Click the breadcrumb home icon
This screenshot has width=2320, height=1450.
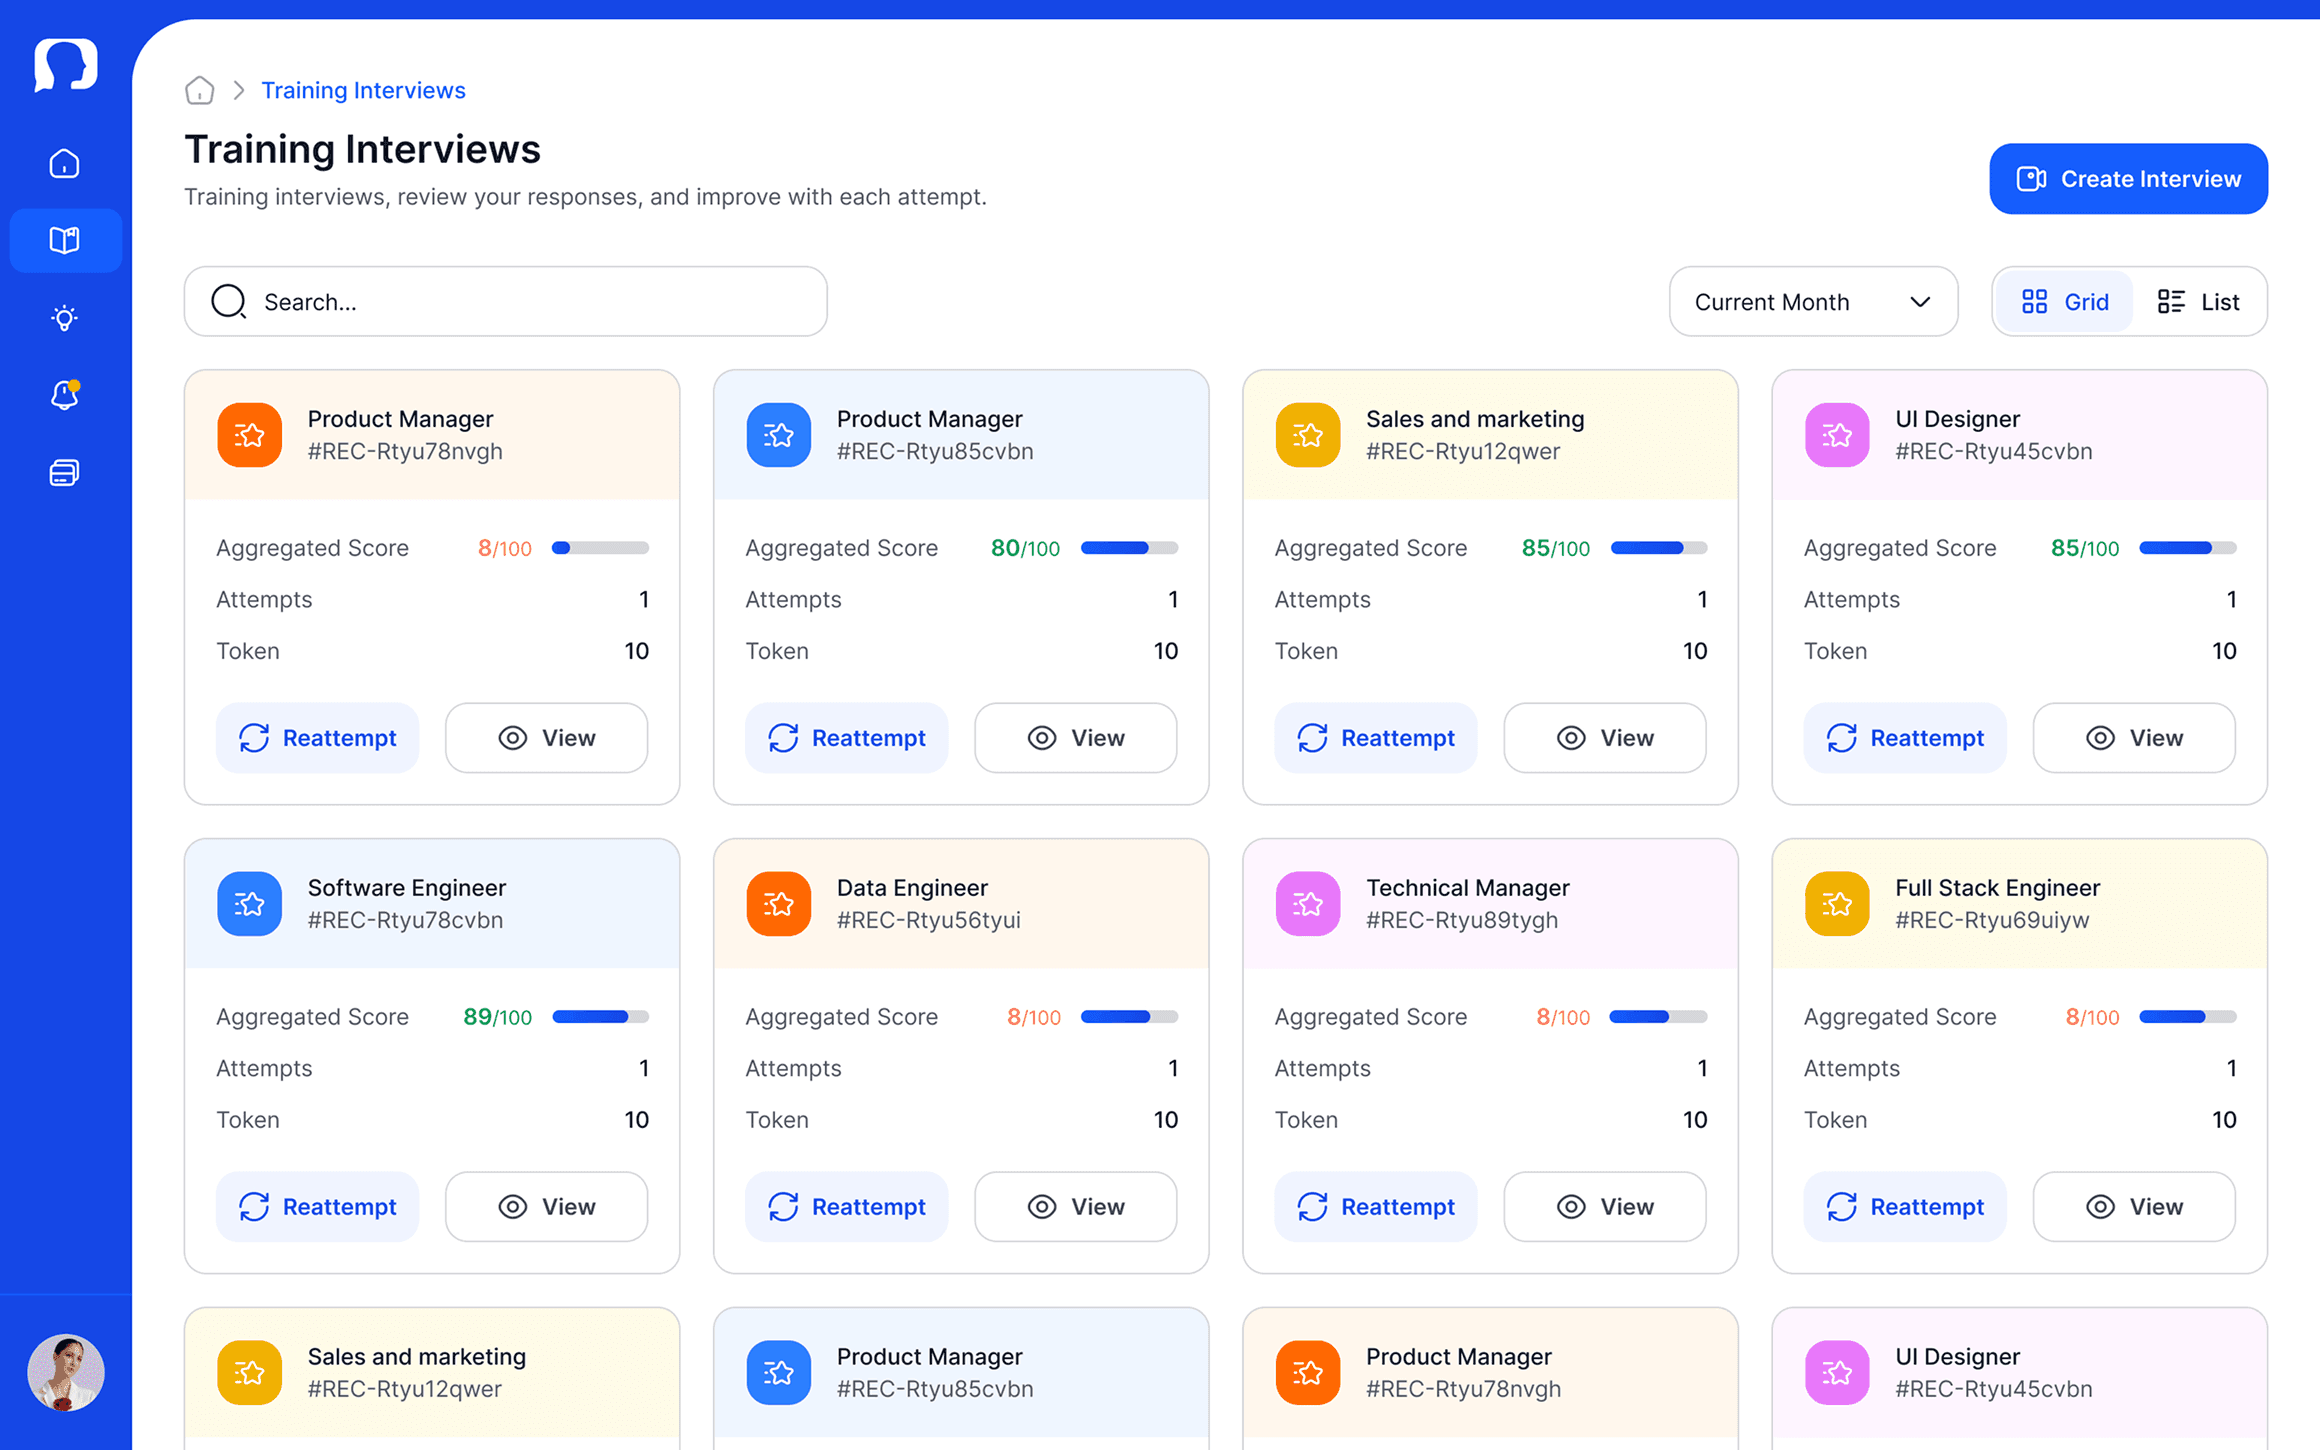point(200,90)
